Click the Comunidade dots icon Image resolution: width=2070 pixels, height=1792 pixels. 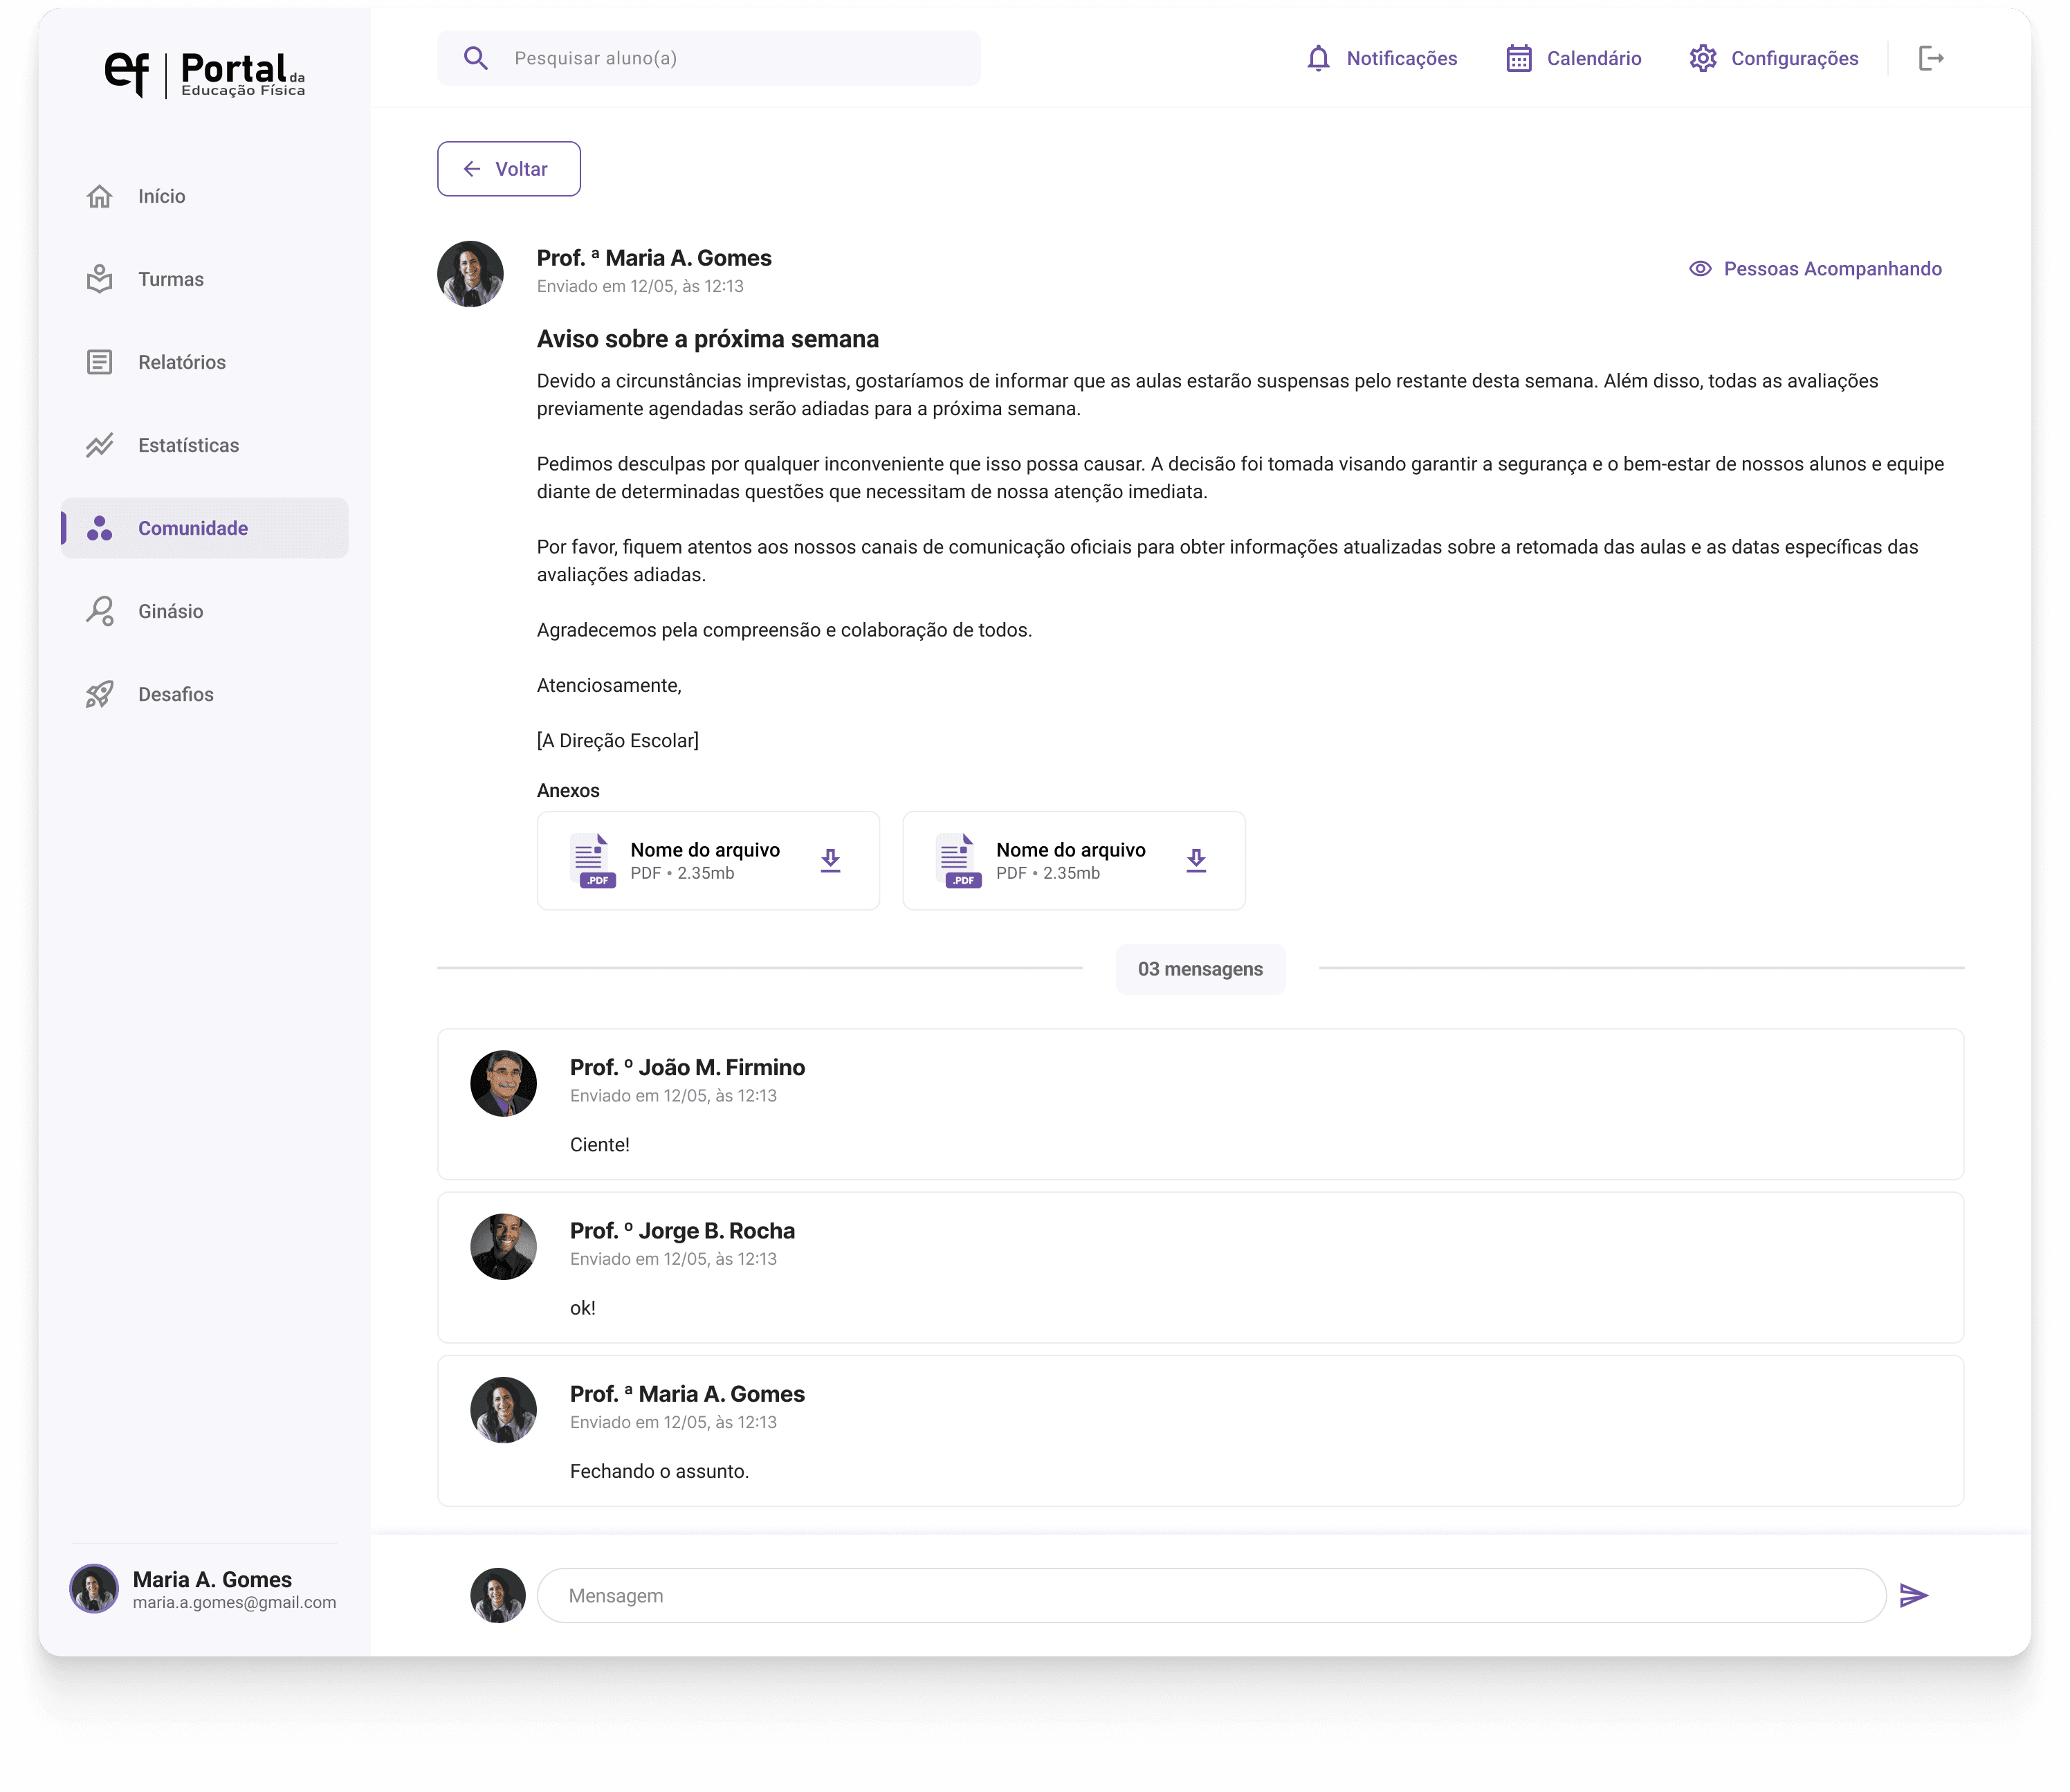(100, 528)
